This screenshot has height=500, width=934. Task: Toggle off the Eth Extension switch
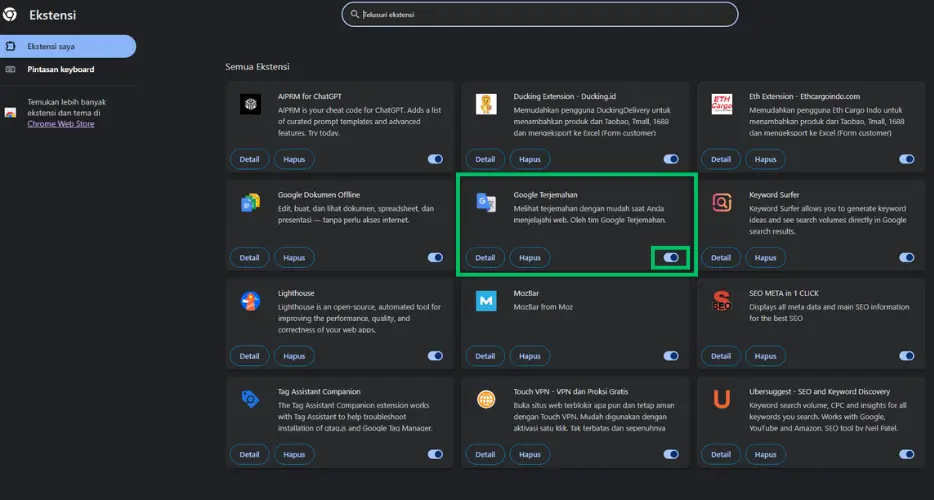907,159
